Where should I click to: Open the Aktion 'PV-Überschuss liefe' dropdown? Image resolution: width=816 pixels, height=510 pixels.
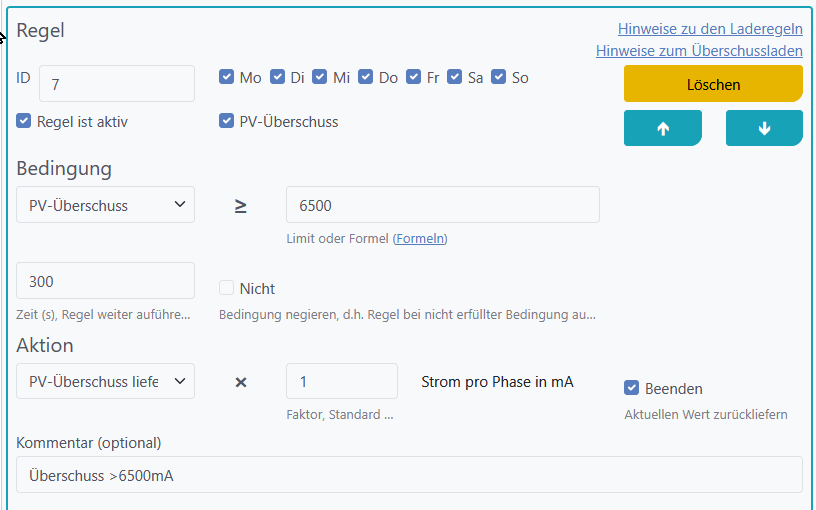click(x=105, y=381)
